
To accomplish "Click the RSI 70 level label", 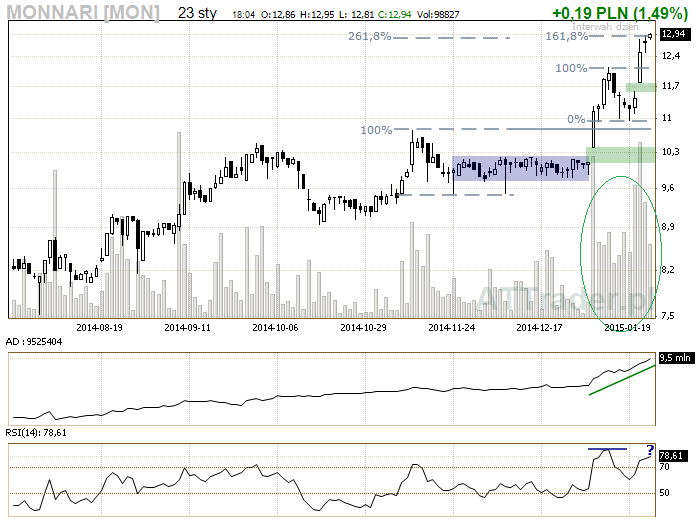I will coord(665,467).
